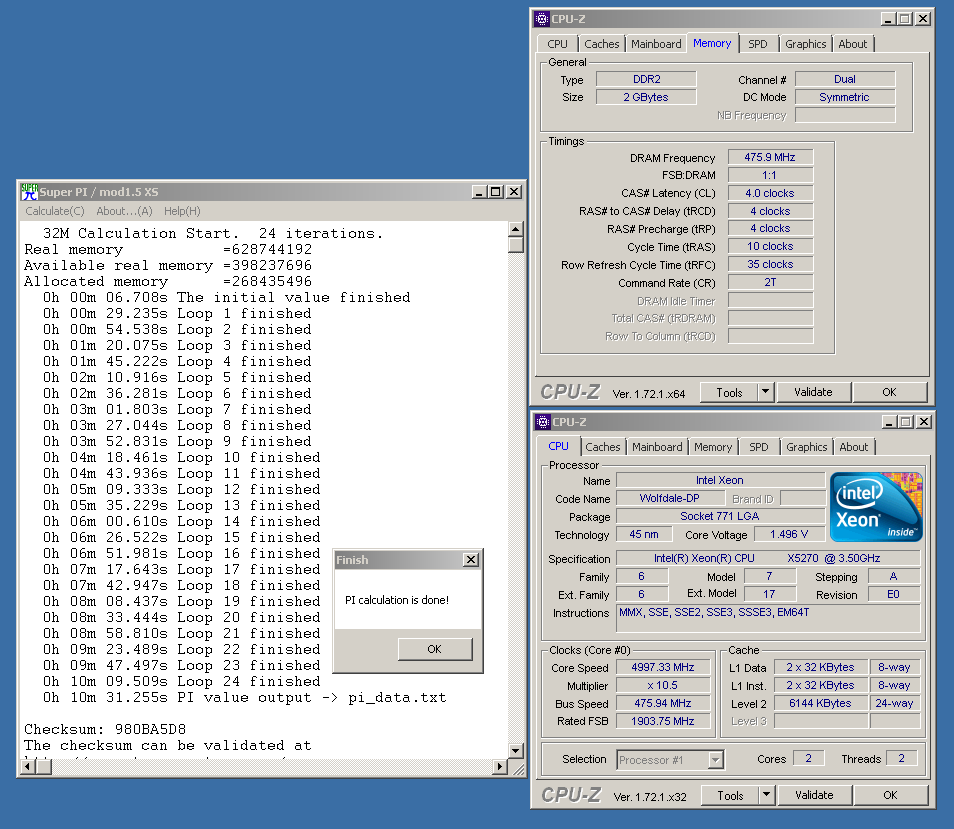The height and width of the screenshot is (829, 954).
Task: Click the Intel Xeon inside logo
Action: point(876,507)
